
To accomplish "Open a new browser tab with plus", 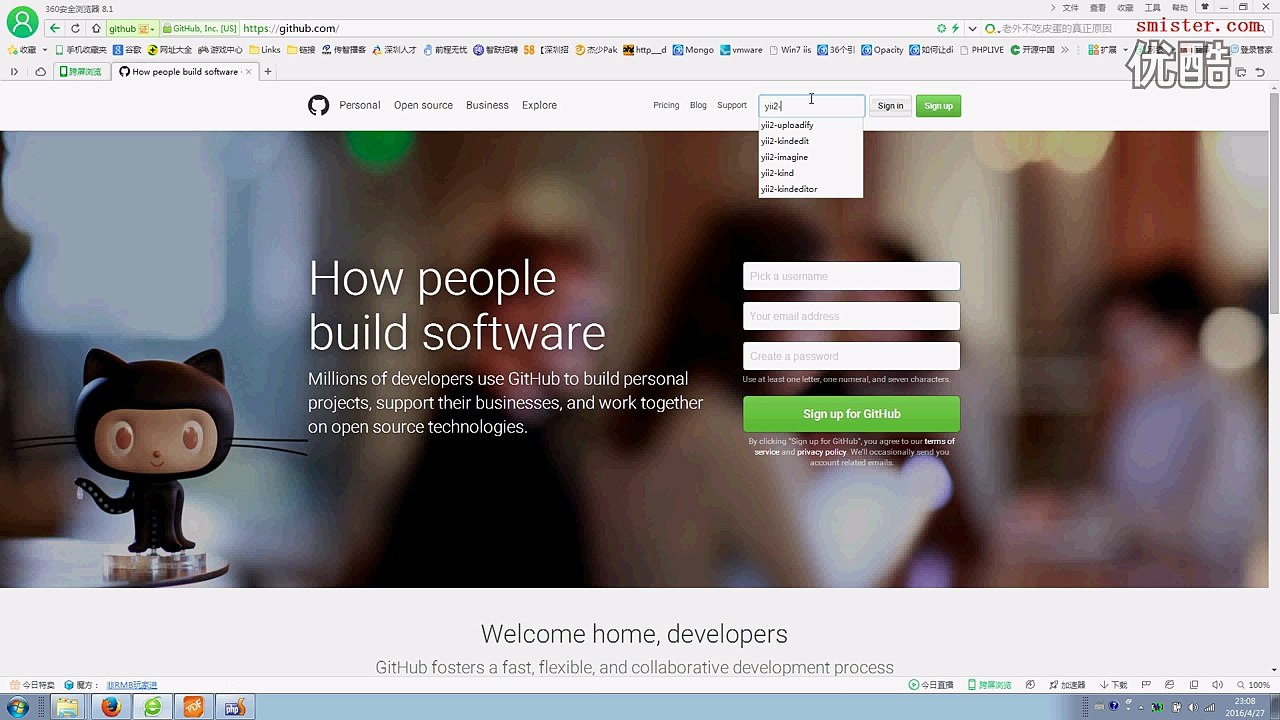I will (268, 72).
